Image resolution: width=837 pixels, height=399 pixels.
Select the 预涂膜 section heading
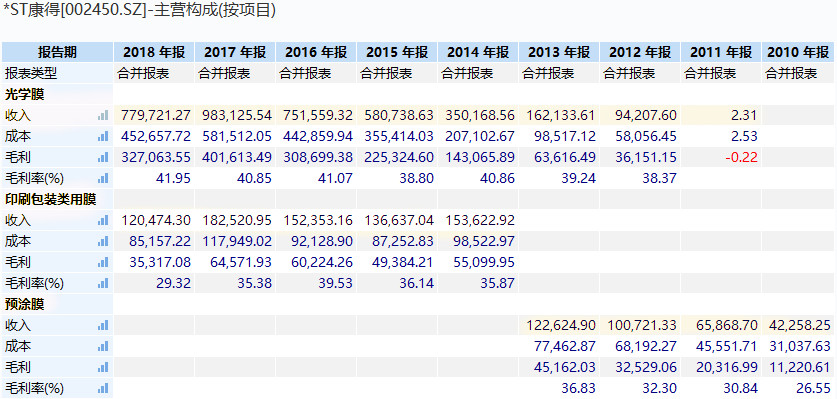(x=25, y=304)
